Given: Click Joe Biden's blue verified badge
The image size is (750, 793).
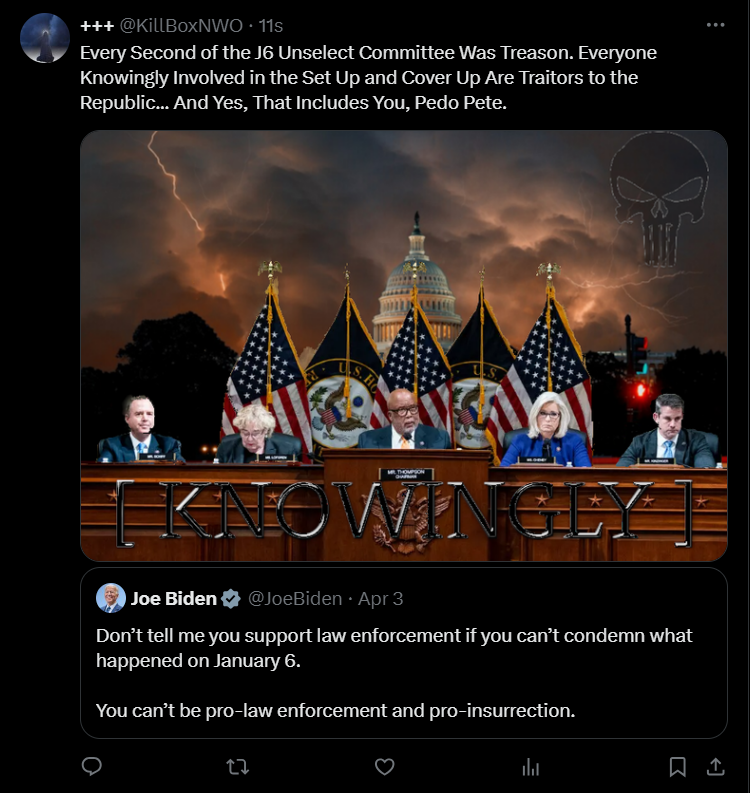Looking at the screenshot, I should pyautogui.click(x=231, y=599).
